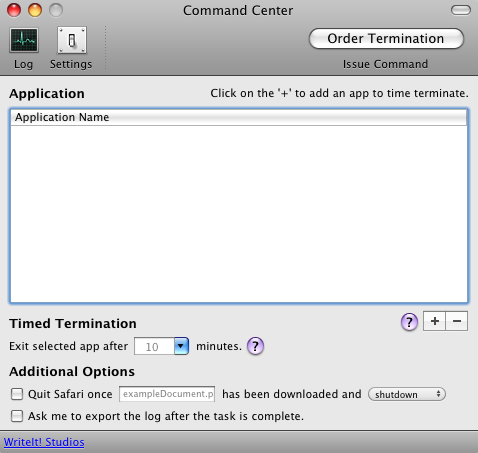The image size is (478, 453).
Task: Click the help icon next to minutes
Action: tap(255, 346)
